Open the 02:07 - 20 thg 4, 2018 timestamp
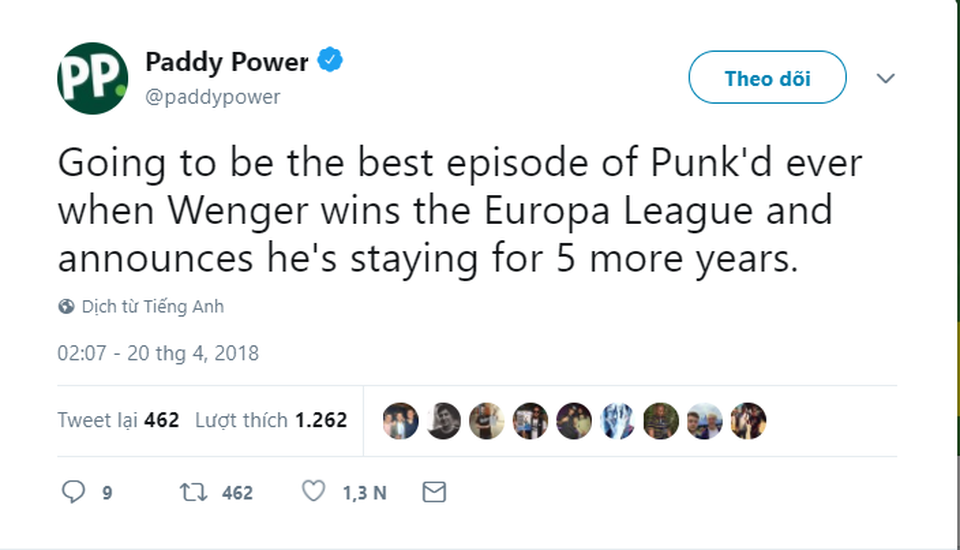Screen dimensions: 960x550 (x=158, y=353)
